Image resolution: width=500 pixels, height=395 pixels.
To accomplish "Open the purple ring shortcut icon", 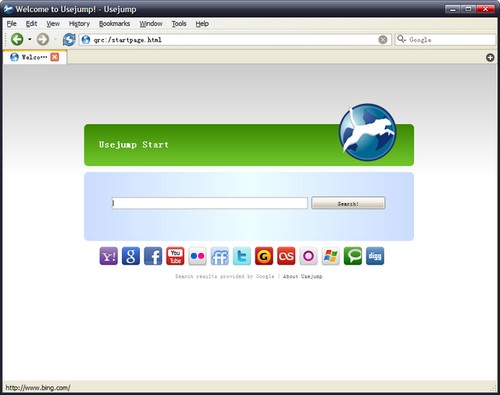I will tap(308, 256).
